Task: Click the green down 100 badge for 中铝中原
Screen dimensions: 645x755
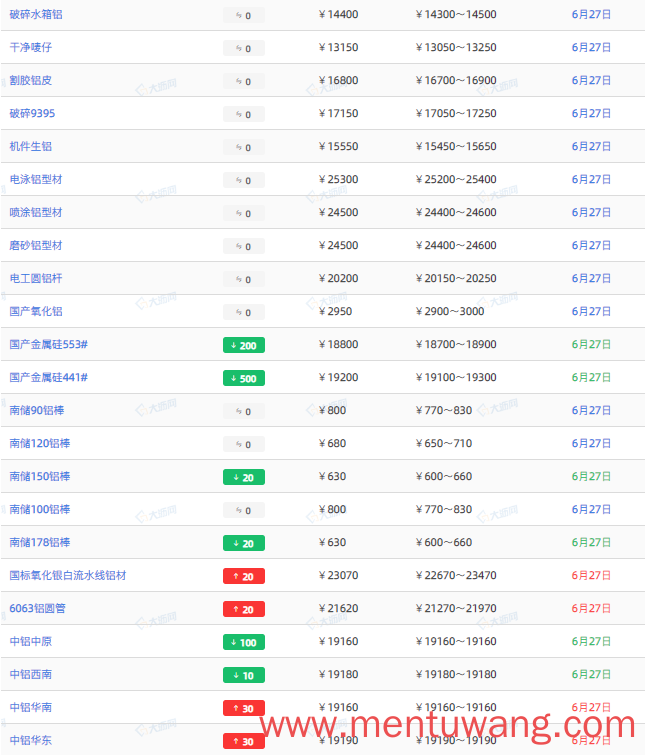Action: [x=244, y=642]
